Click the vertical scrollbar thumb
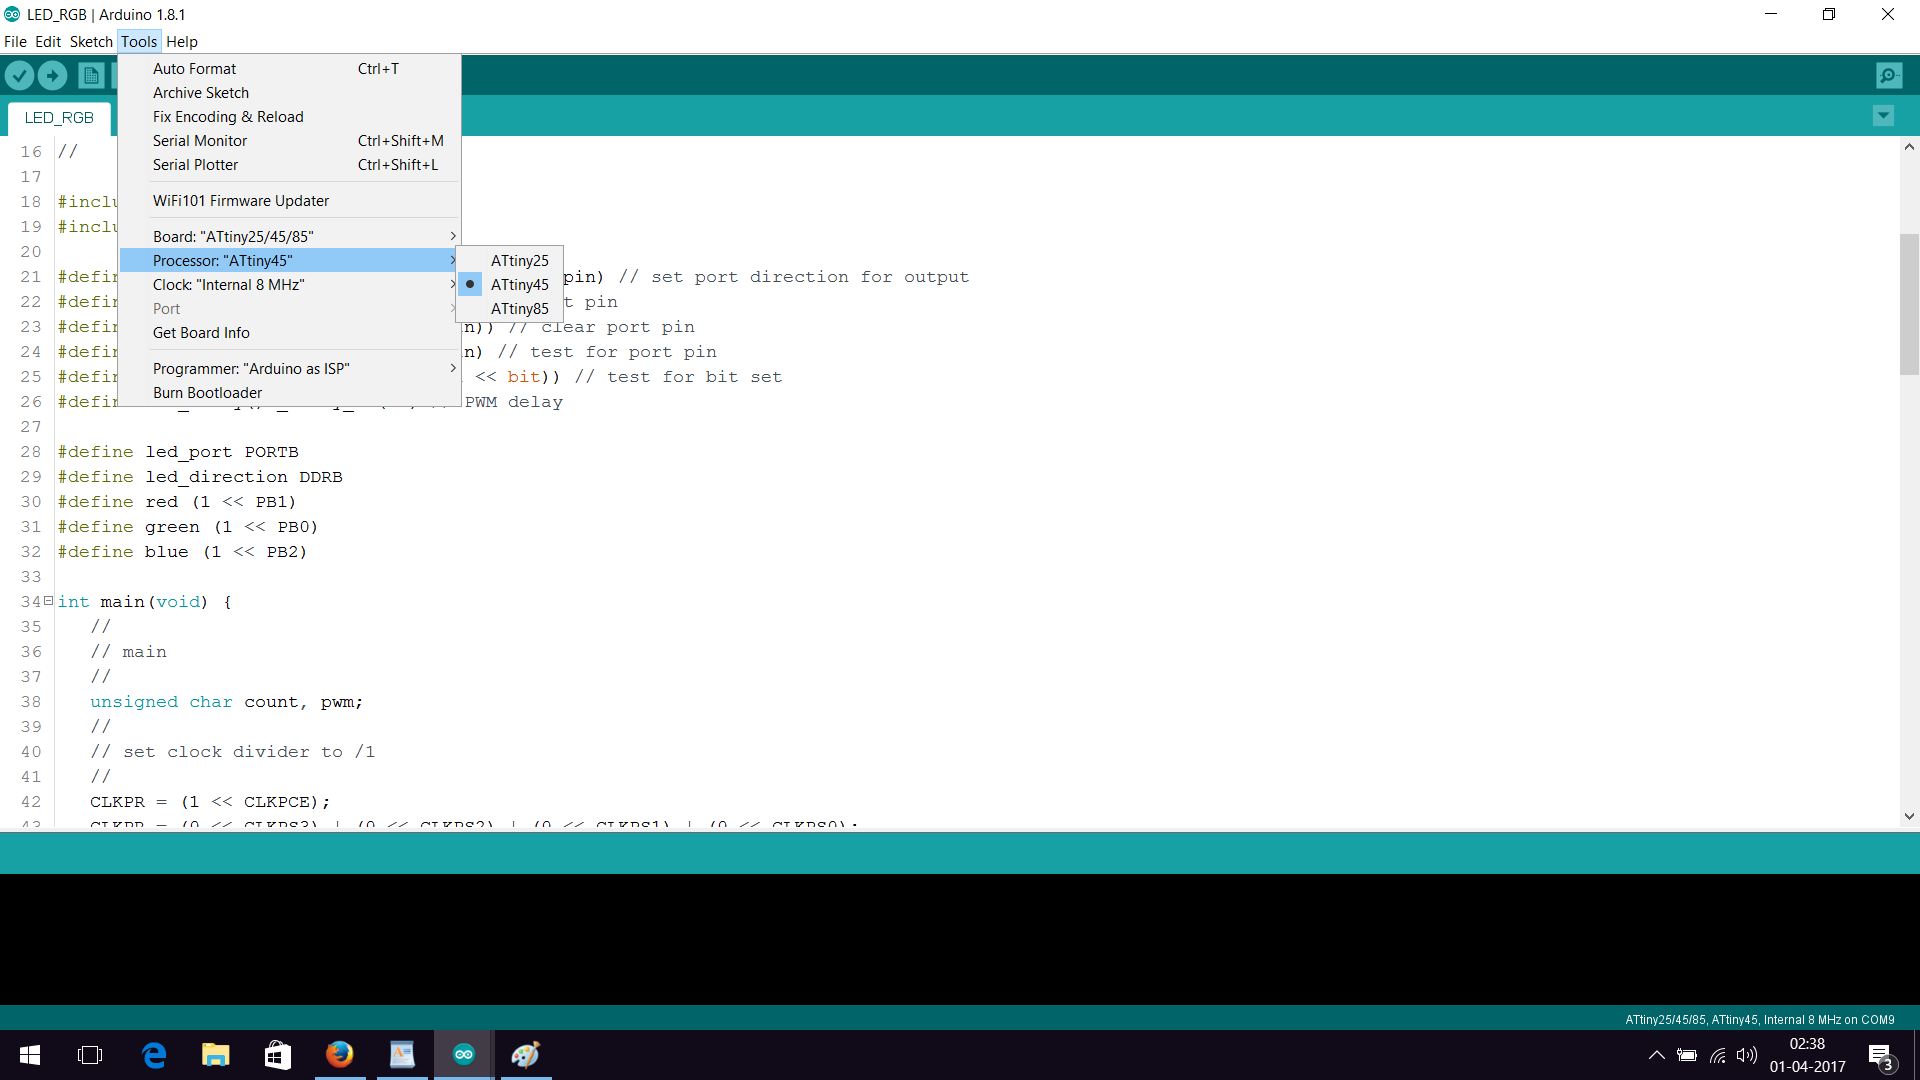Screen dimensions: 1920x1080 pyautogui.click(x=1909, y=304)
